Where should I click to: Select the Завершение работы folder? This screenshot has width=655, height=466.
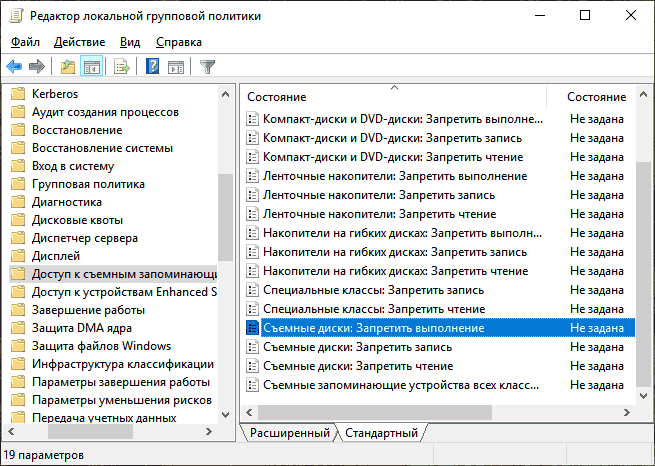pyautogui.click(x=88, y=310)
